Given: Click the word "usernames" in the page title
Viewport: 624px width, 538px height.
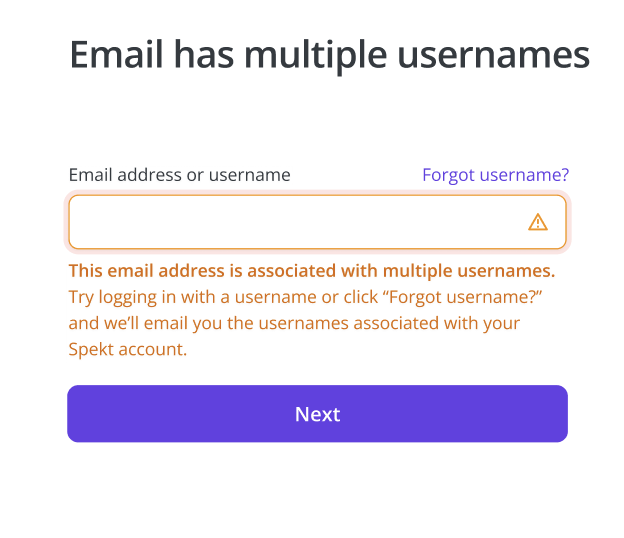Looking at the screenshot, I should pyautogui.click(x=493, y=55).
